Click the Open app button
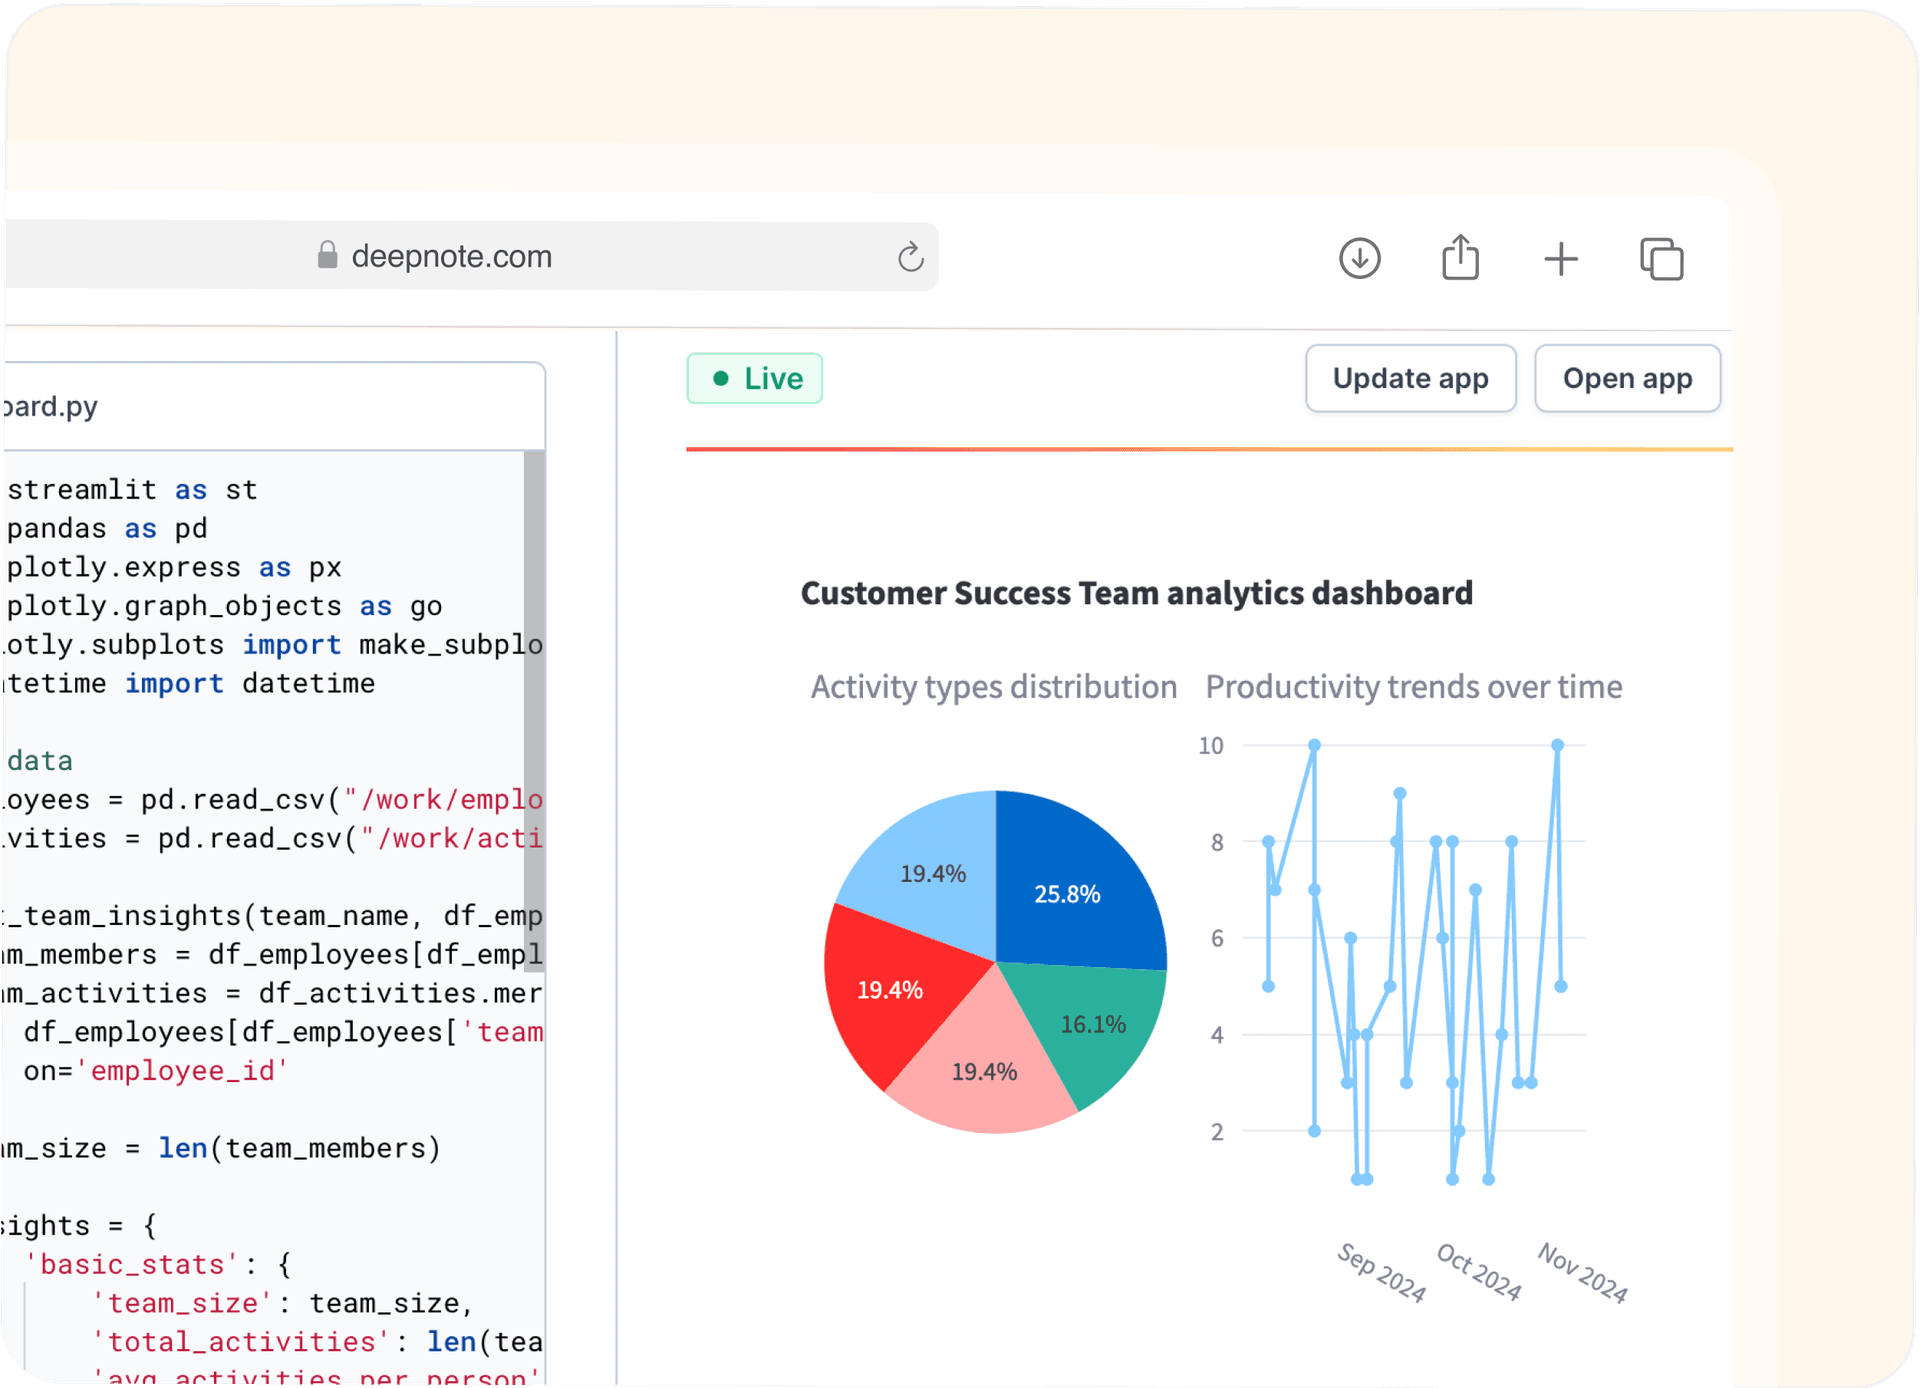 (1627, 379)
